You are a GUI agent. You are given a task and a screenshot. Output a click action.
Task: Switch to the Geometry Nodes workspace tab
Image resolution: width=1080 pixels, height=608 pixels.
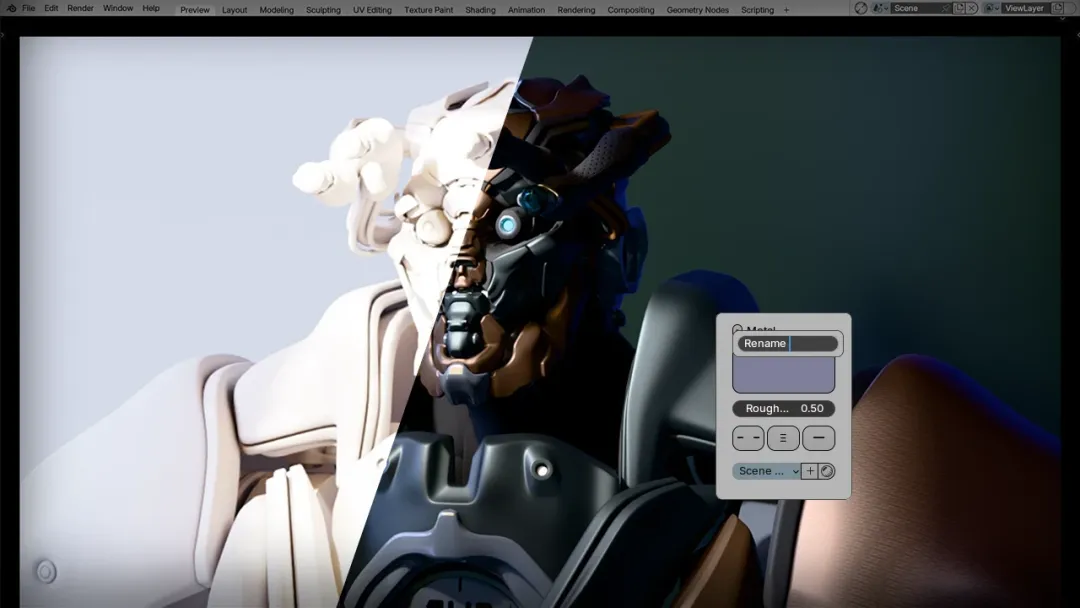(697, 10)
